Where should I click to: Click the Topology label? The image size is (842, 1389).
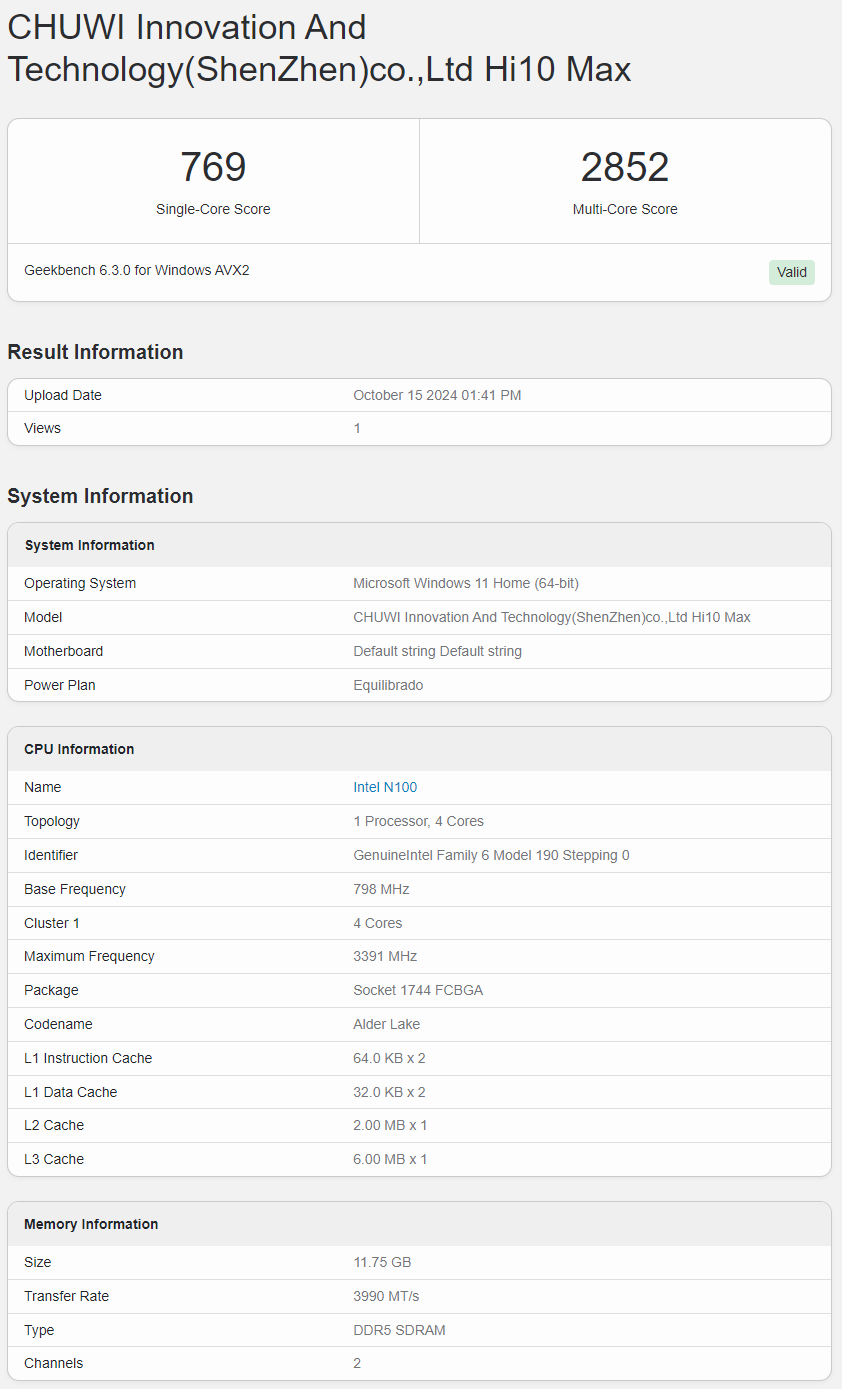52,821
